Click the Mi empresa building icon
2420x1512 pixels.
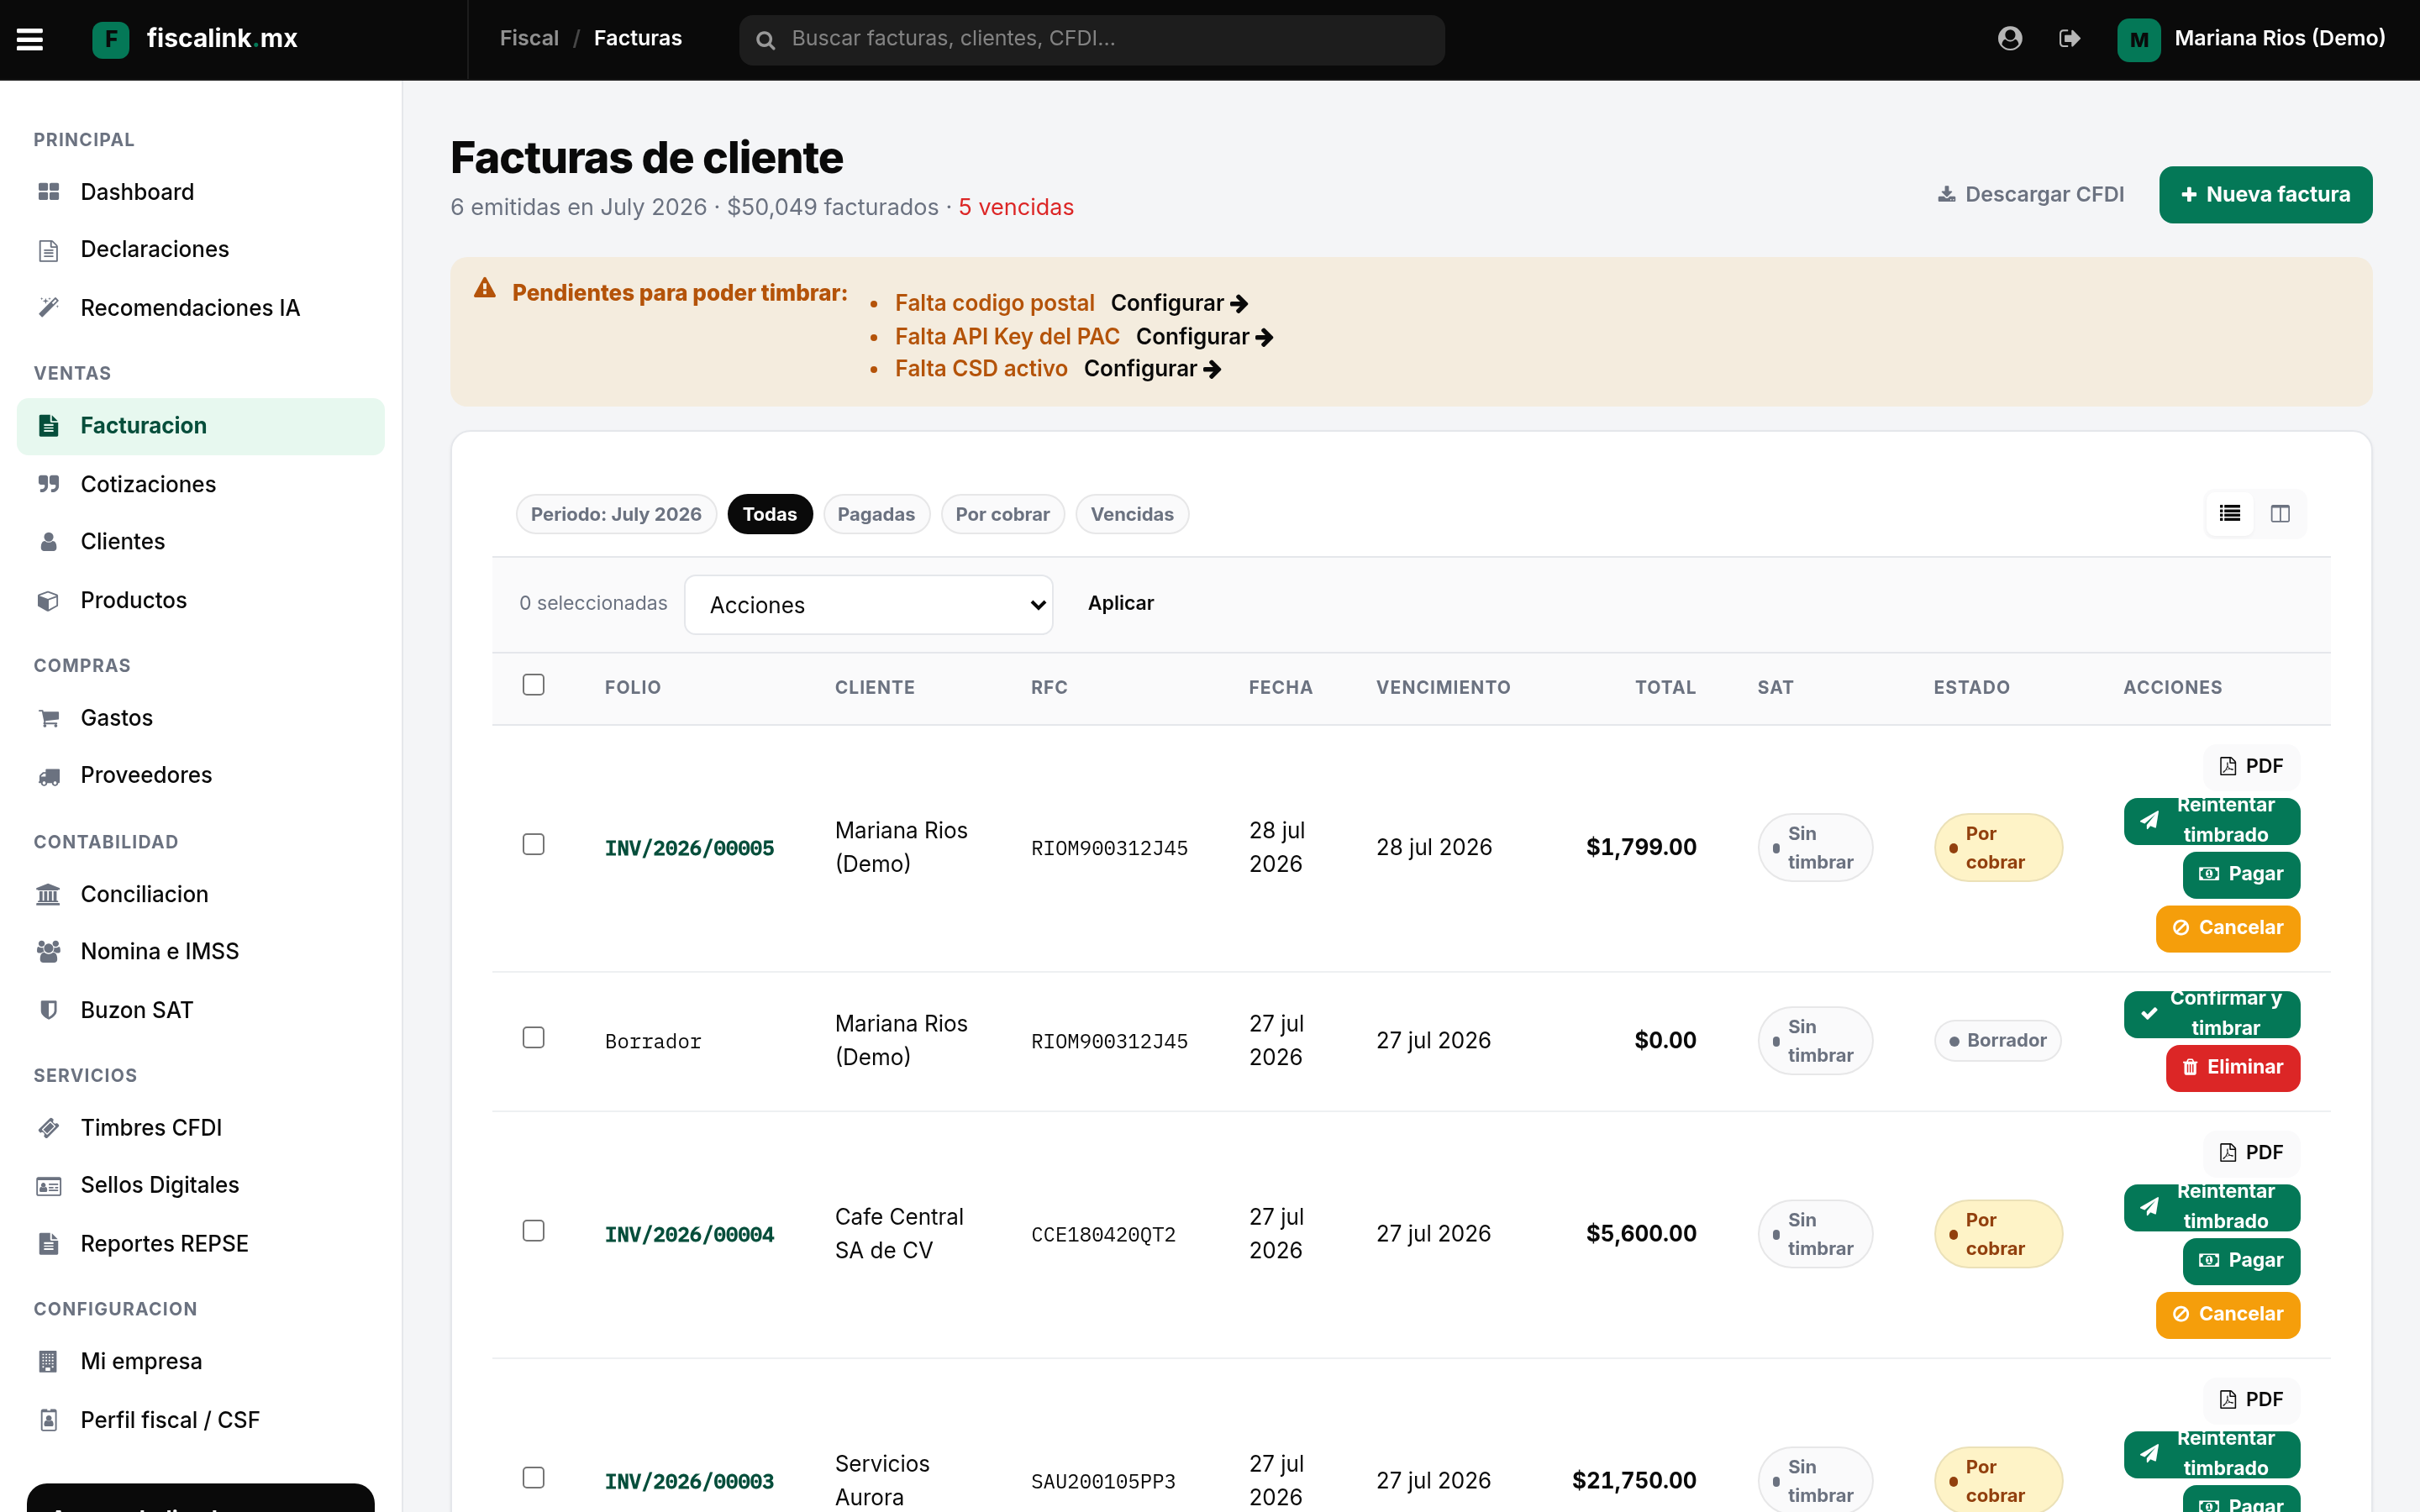[48, 1361]
